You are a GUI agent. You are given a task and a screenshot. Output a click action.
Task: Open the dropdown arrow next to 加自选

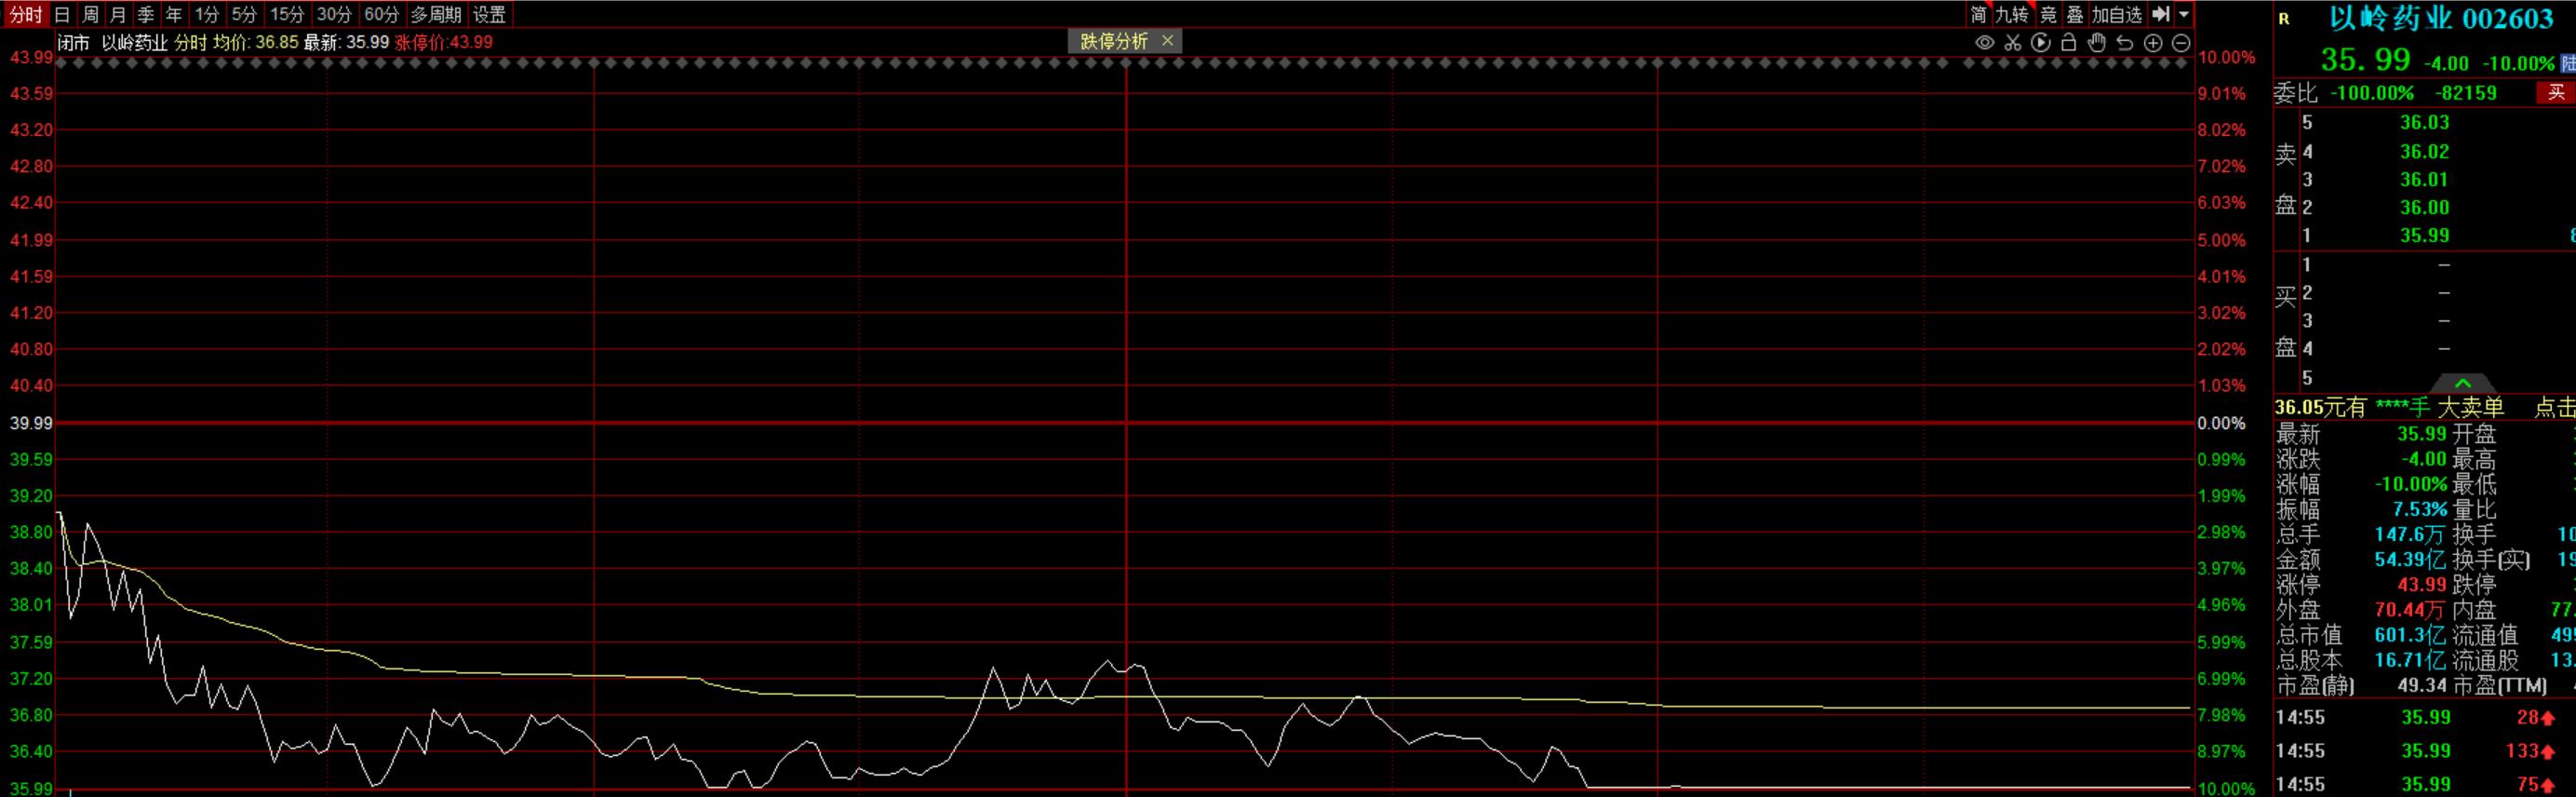[x=2183, y=14]
